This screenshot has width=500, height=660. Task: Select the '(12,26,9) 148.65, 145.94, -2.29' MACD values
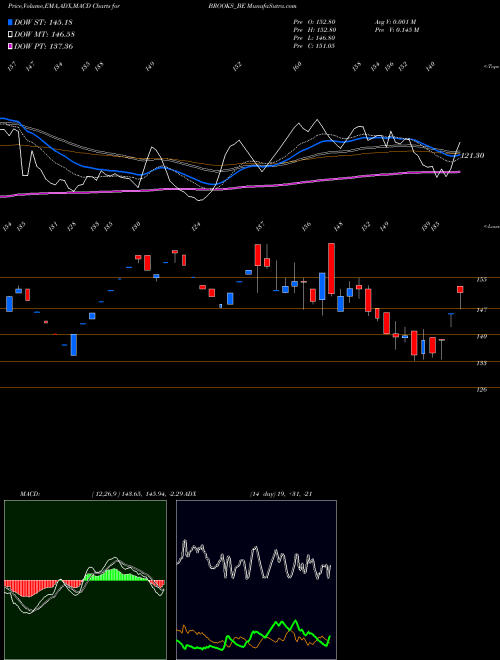point(138,494)
